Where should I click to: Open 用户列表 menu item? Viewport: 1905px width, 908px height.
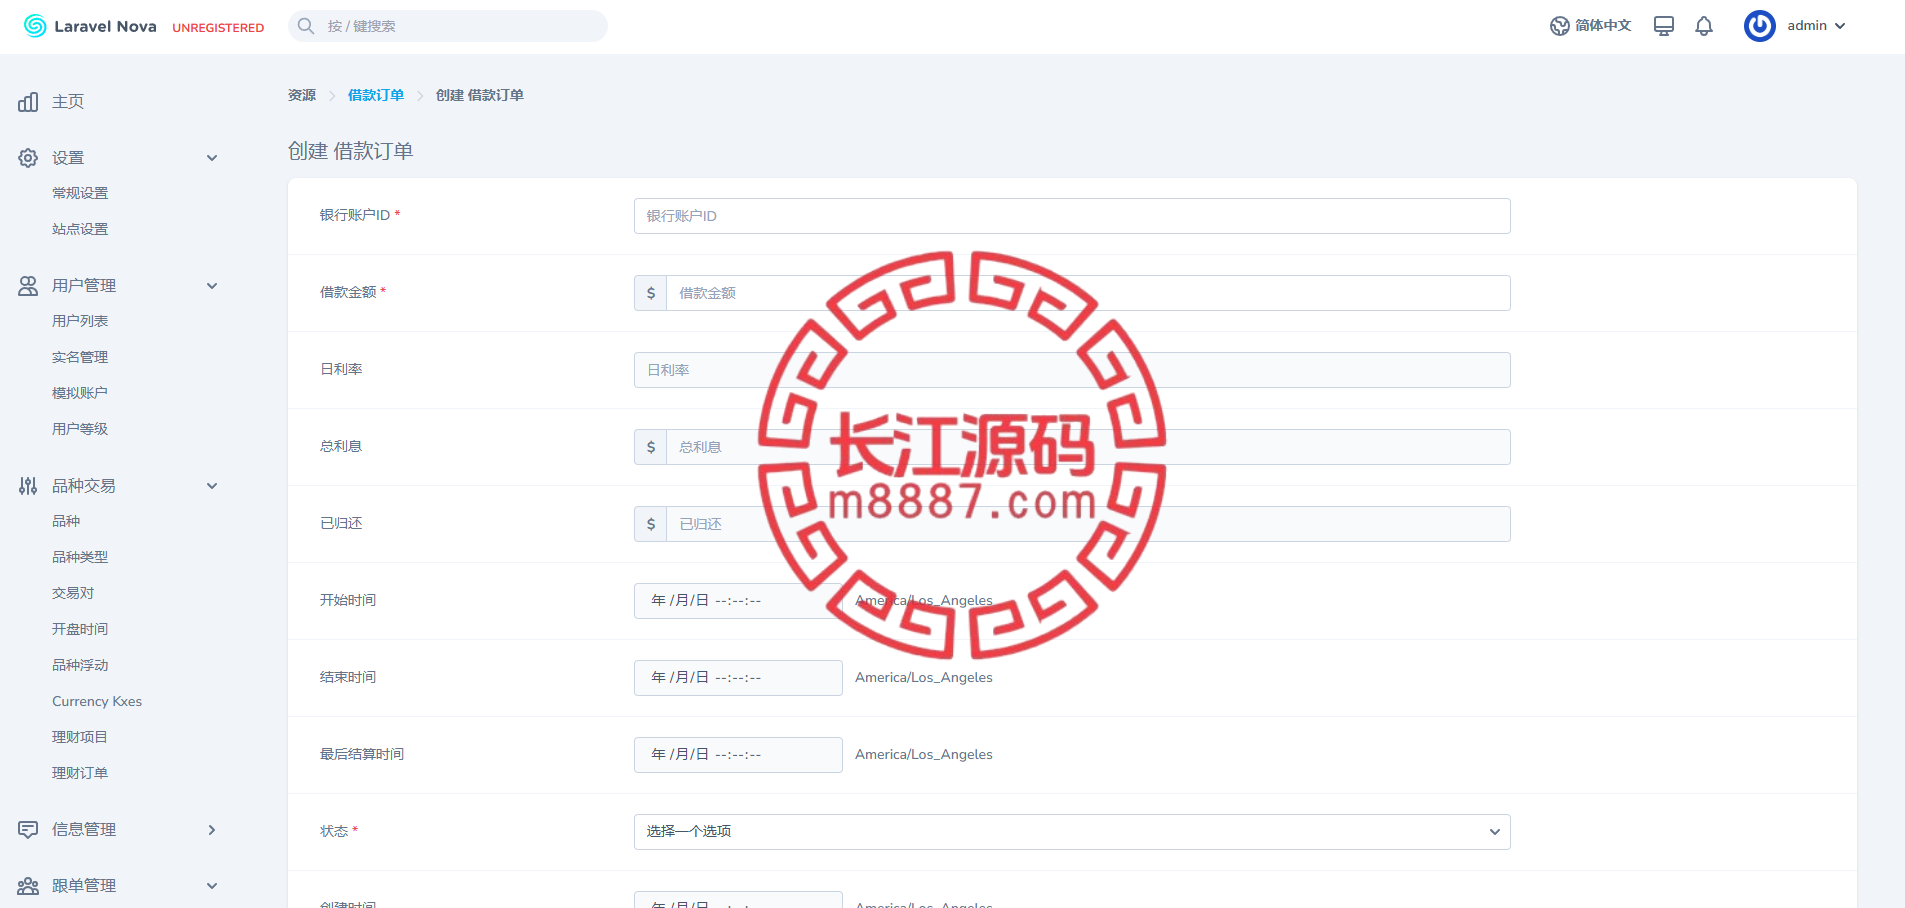click(80, 321)
